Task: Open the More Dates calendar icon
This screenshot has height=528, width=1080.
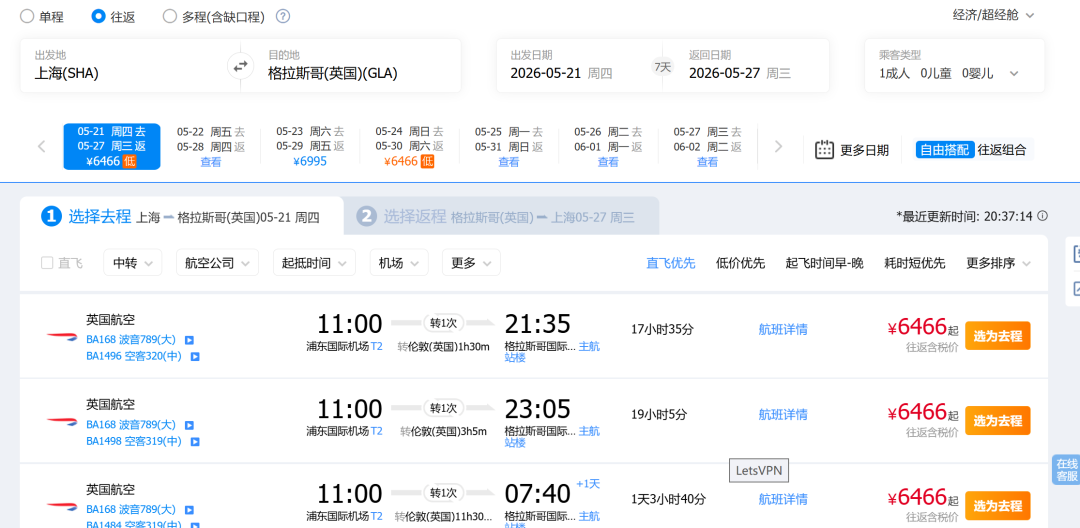Action: click(824, 149)
